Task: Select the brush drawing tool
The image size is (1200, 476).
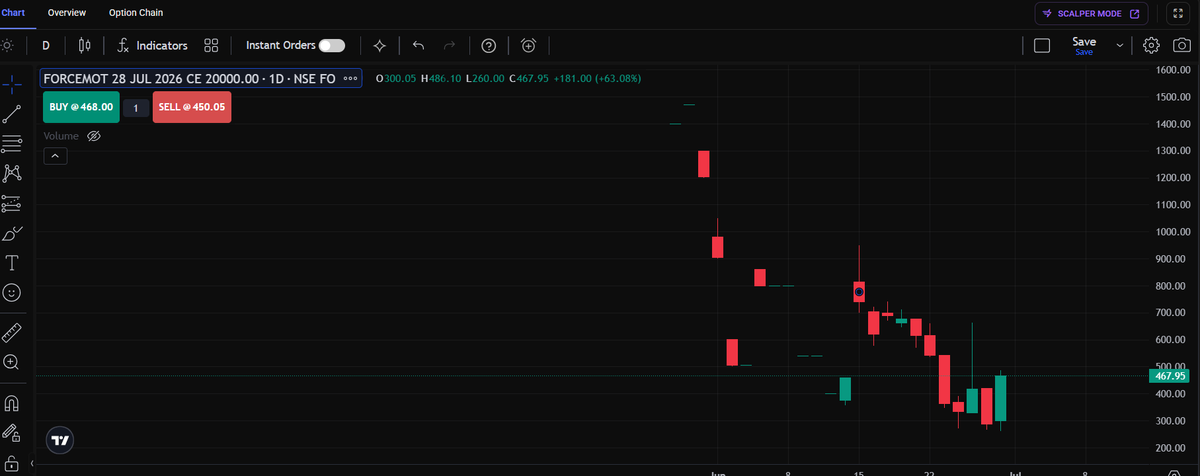Action: click(12, 233)
